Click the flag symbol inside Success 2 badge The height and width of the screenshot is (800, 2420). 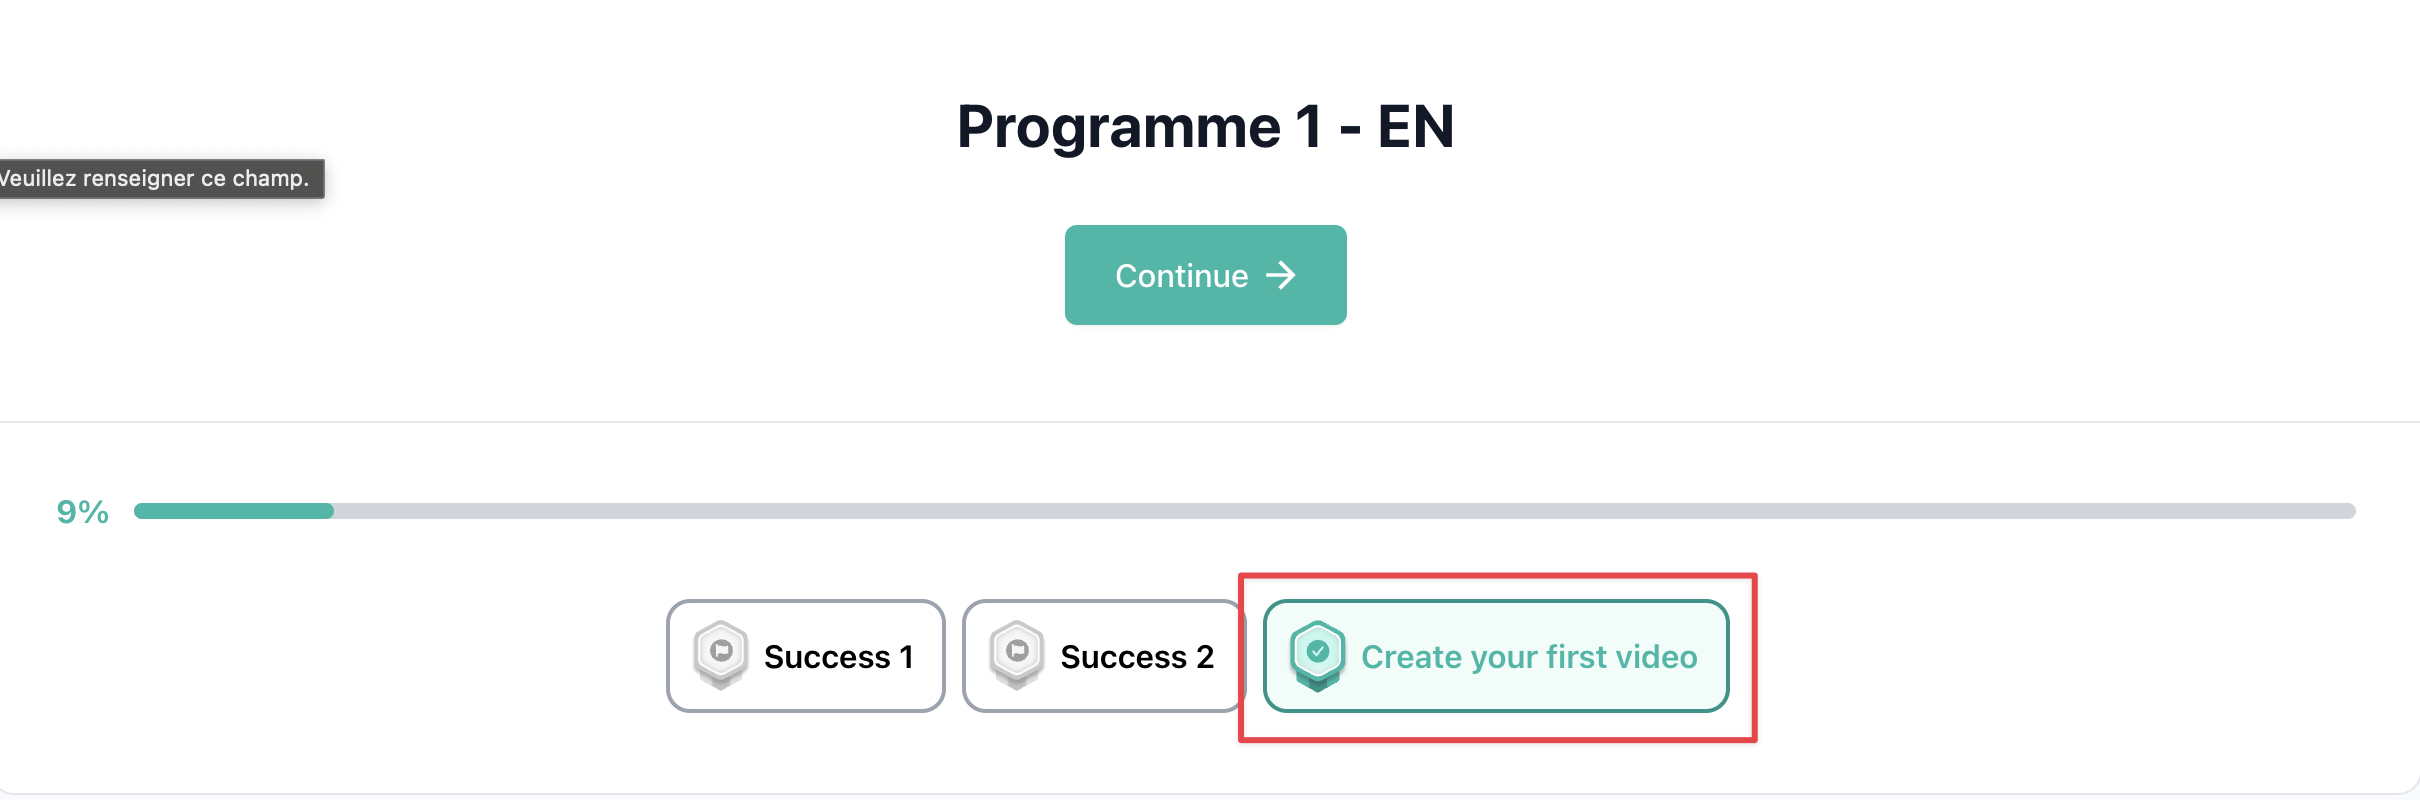[x=1017, y=651]
